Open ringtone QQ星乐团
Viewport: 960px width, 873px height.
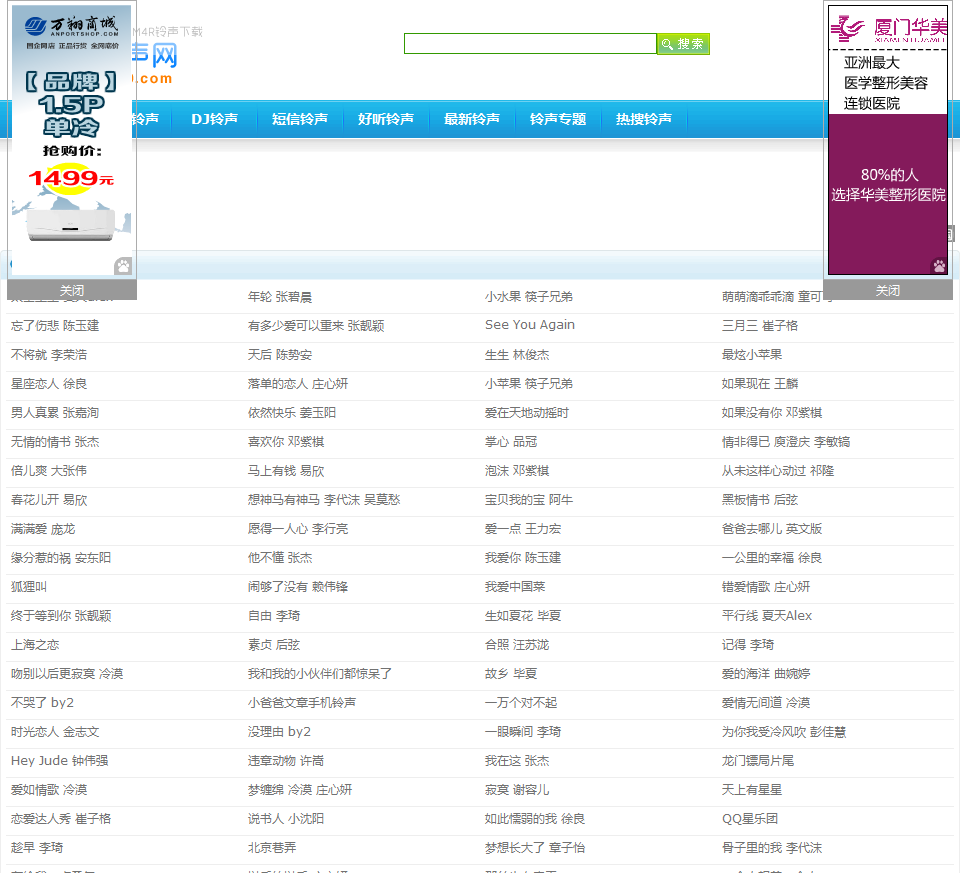pyautogui.click(x=750, y=819)
